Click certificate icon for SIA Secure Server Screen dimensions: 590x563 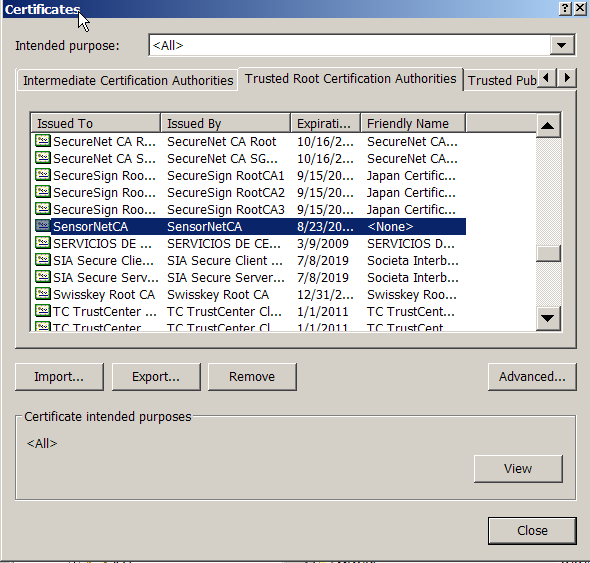pos(43,277)
